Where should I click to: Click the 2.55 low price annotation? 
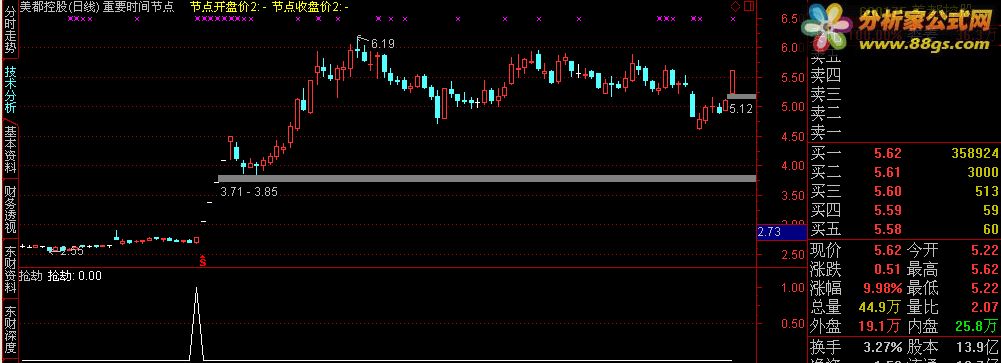coord(72,251)
